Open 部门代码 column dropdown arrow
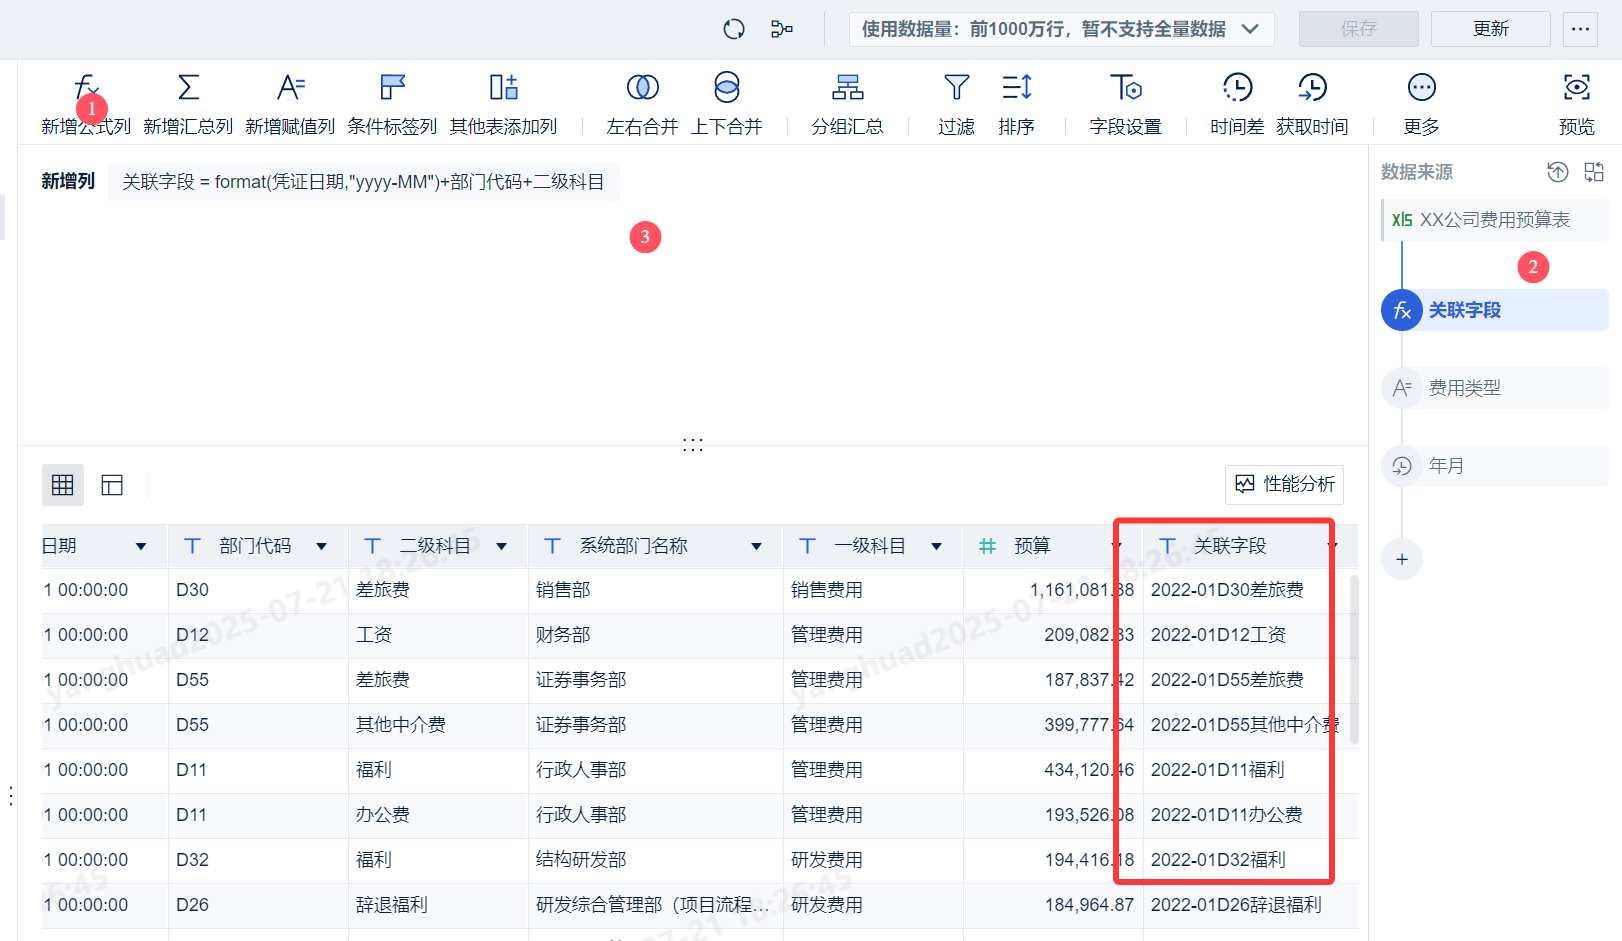This screenshot has width=1622, height=941. point(321,546)
